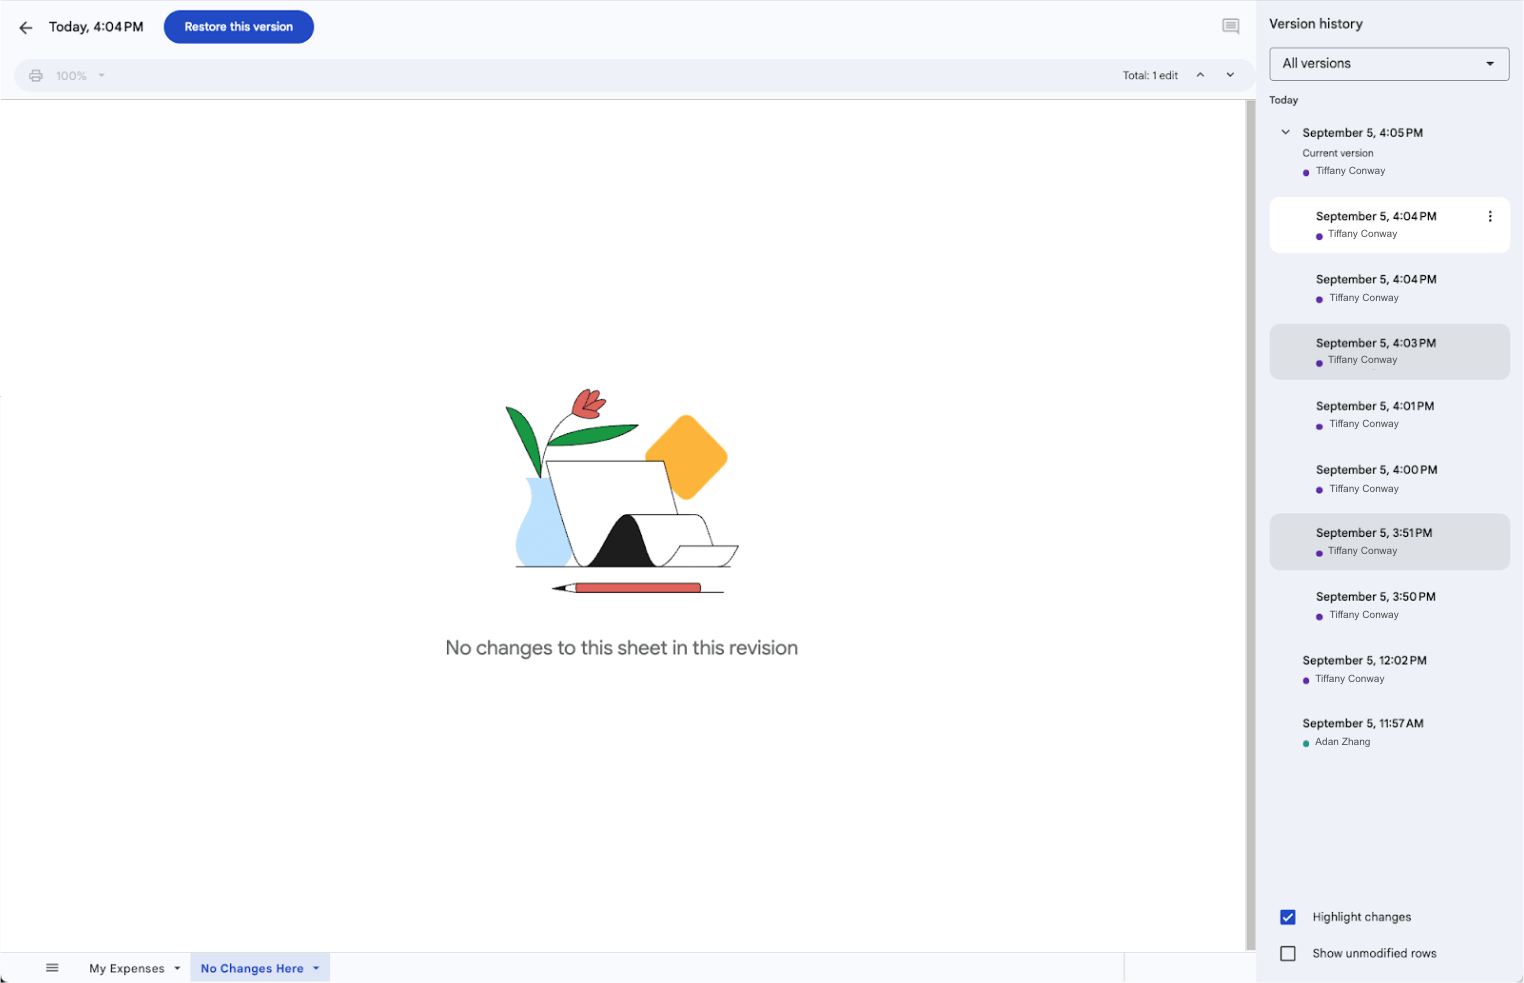The width and height of the screenshot is (1524, 983).
Task: Switch to the My Expenses sheet tab
Action: click(x=126, y=968)
